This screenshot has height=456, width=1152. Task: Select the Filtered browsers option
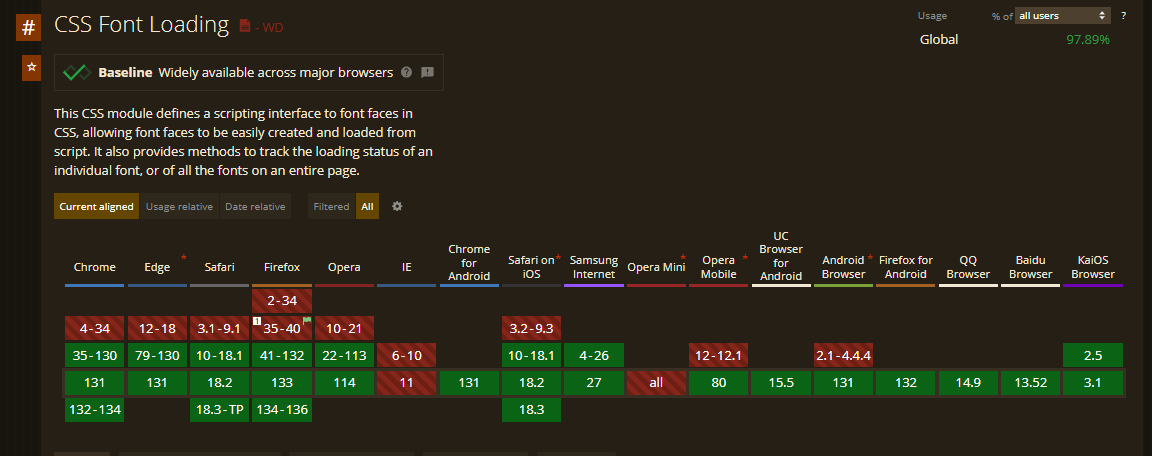(331, 206)
